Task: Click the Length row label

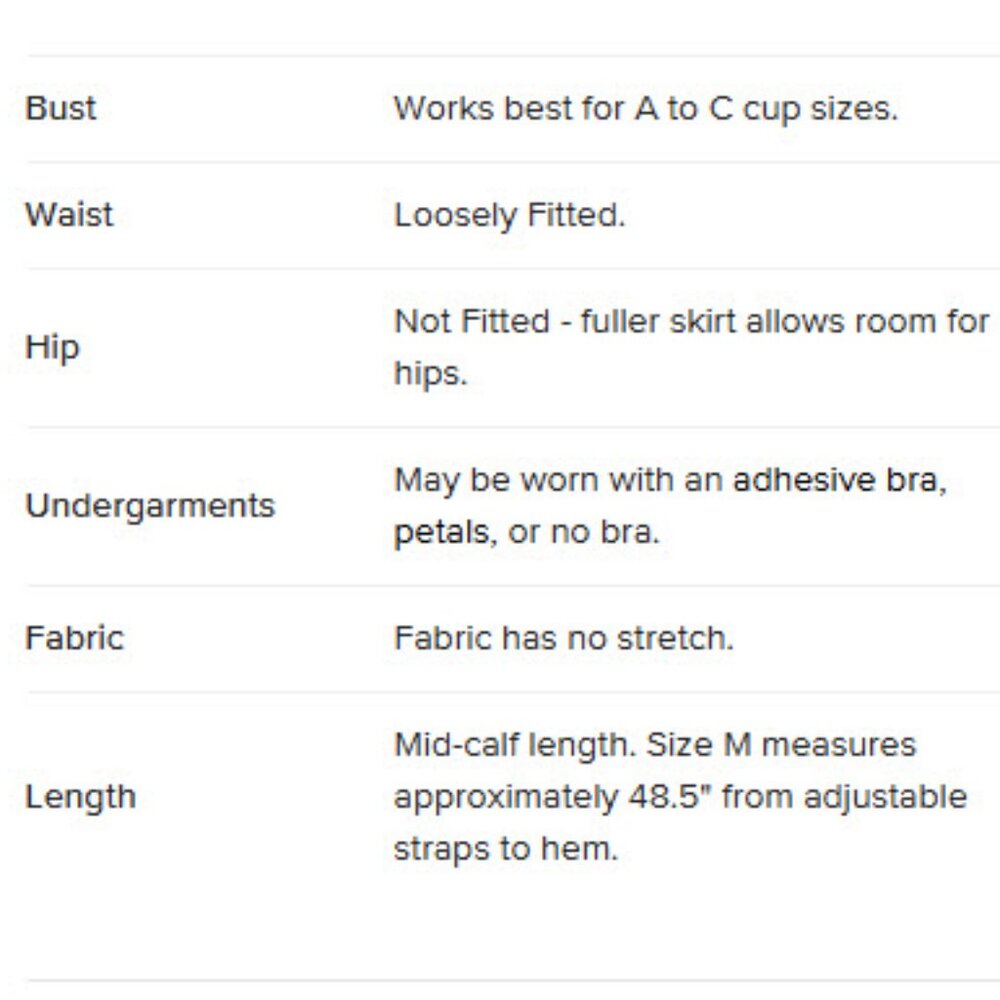Action: 80,797
